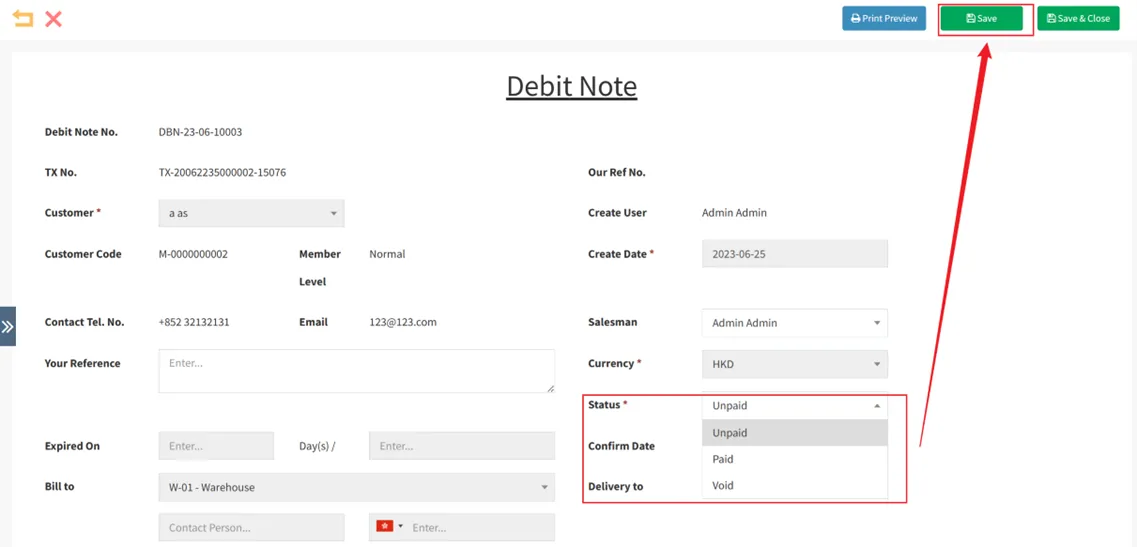Open the Print Preview
This screenshot has height=547, width=1137.
[884, 18]
